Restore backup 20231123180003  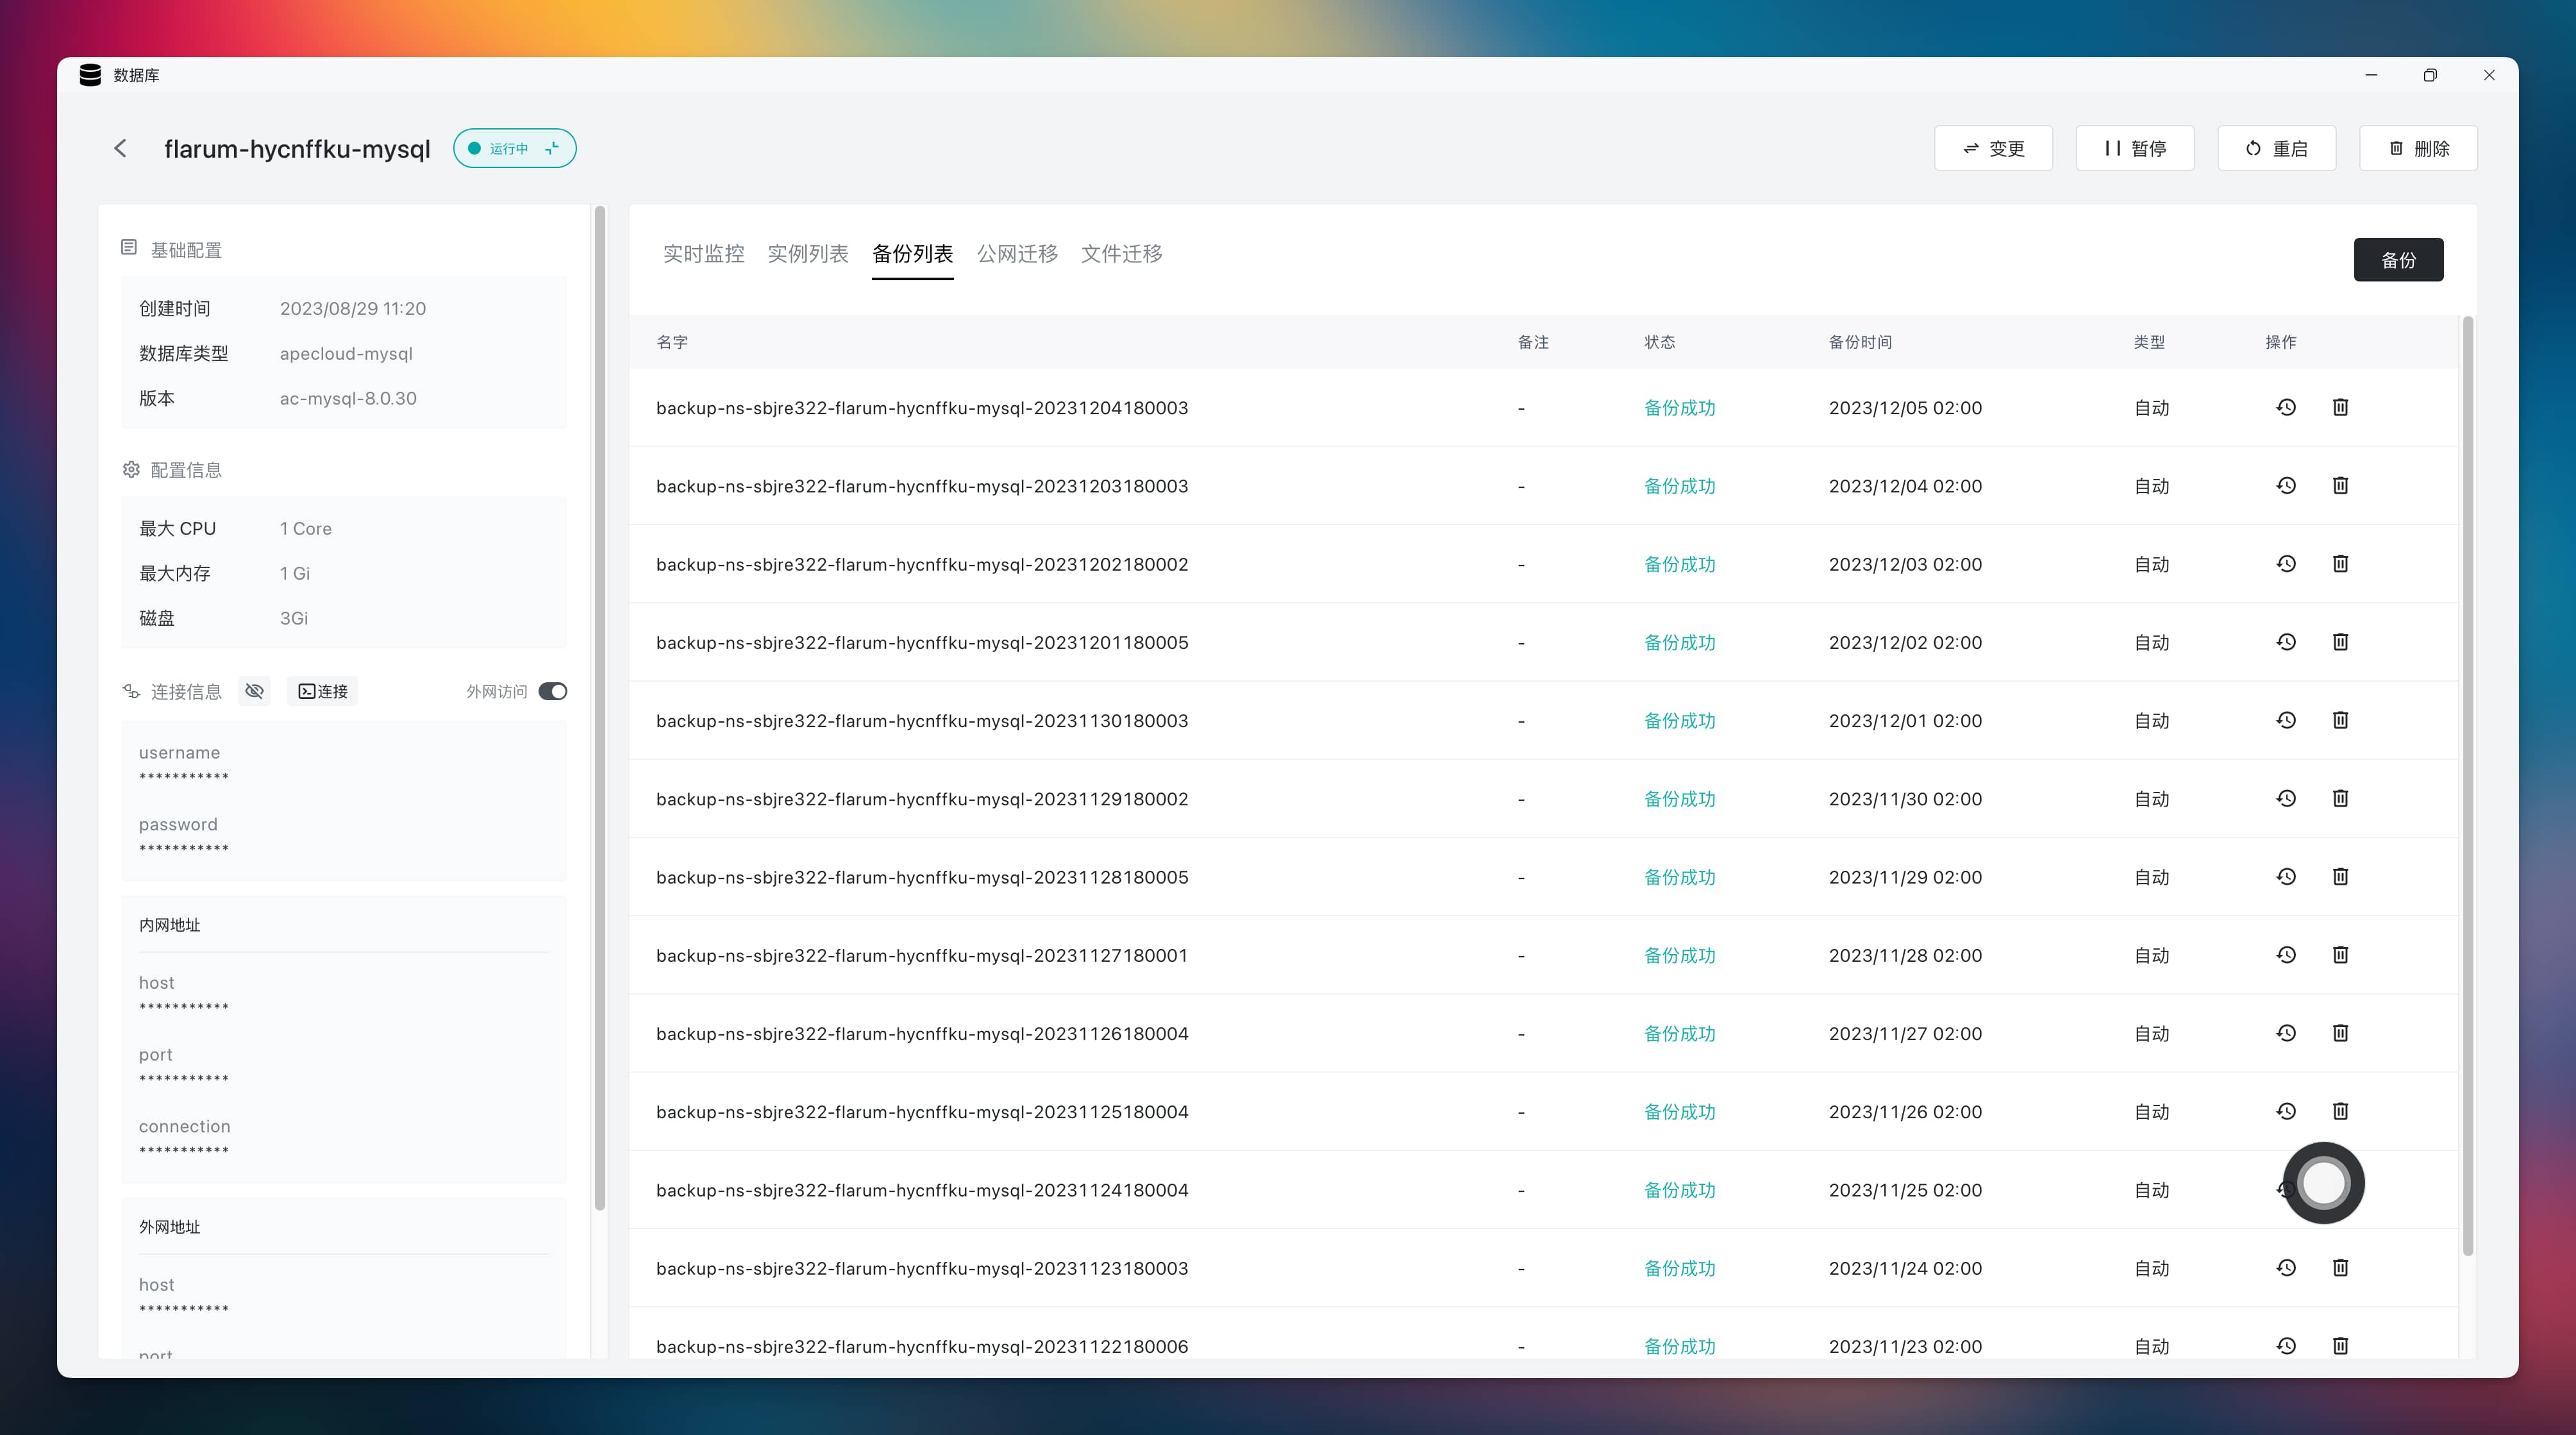pos(2286,1268)
